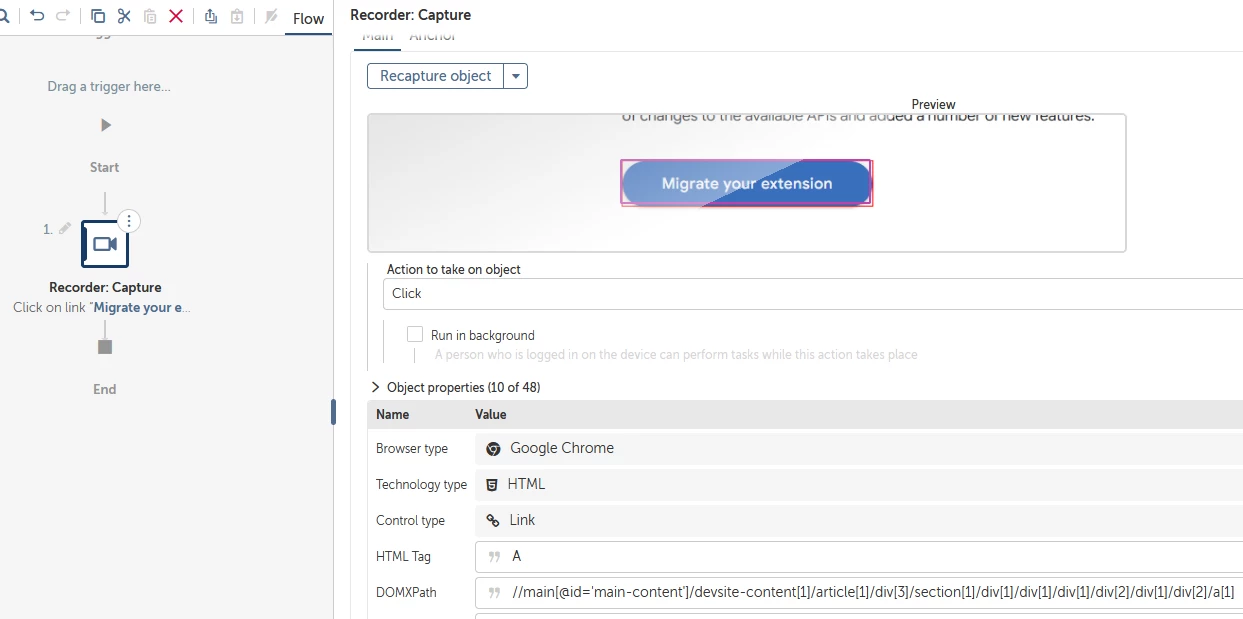Open the Action to take on object dropdown
Viewport: 1243px width, 619px height.
tap(812, 293)
